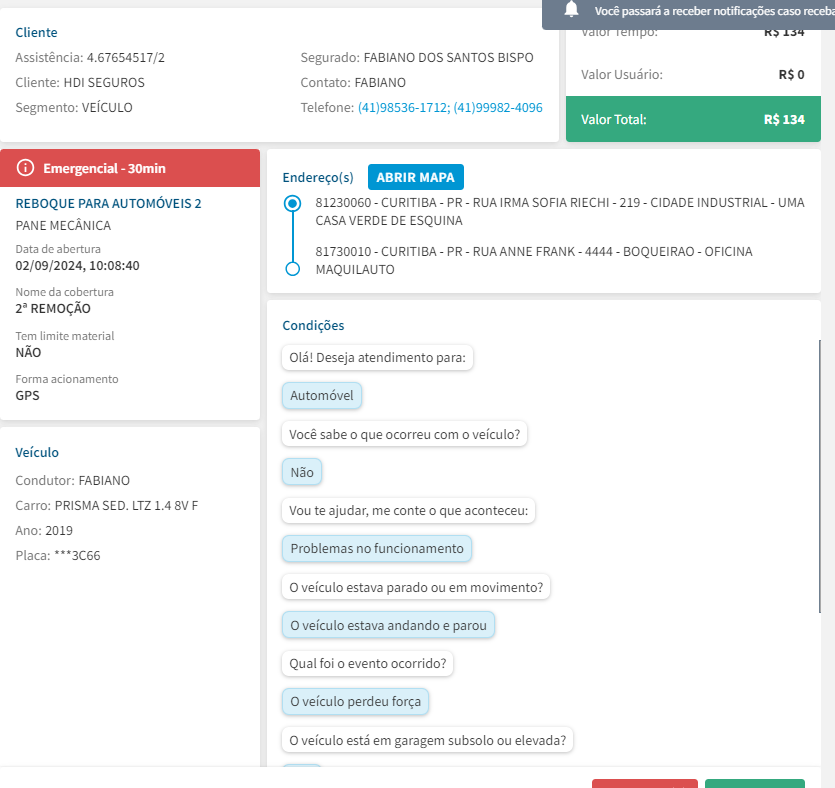835x788 pixels.
Task: Click the Condições heading
Action: click(313, 325)
